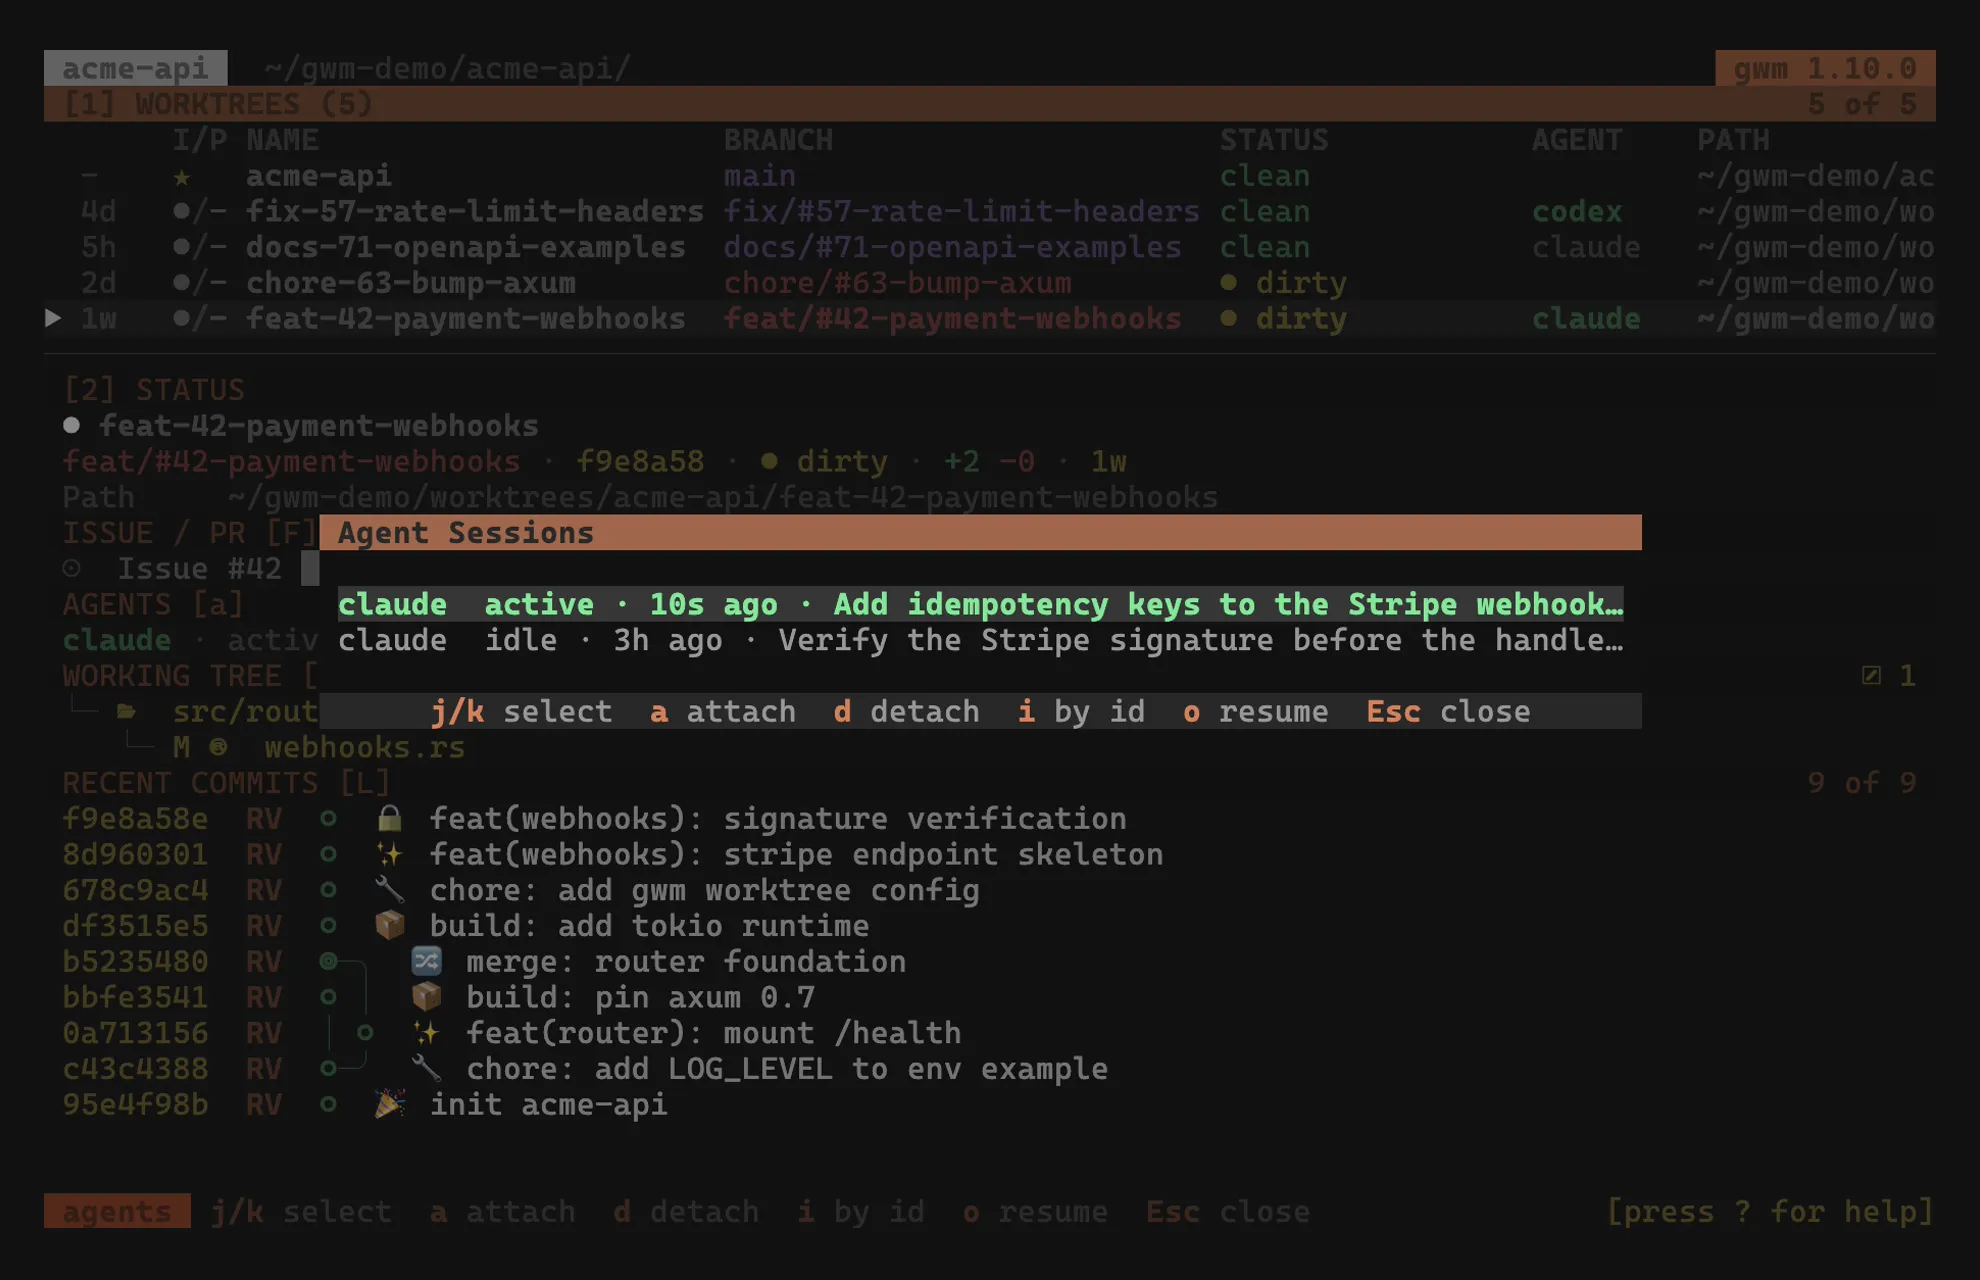Click webhooks.rs in the working tree

coord(365,748)
